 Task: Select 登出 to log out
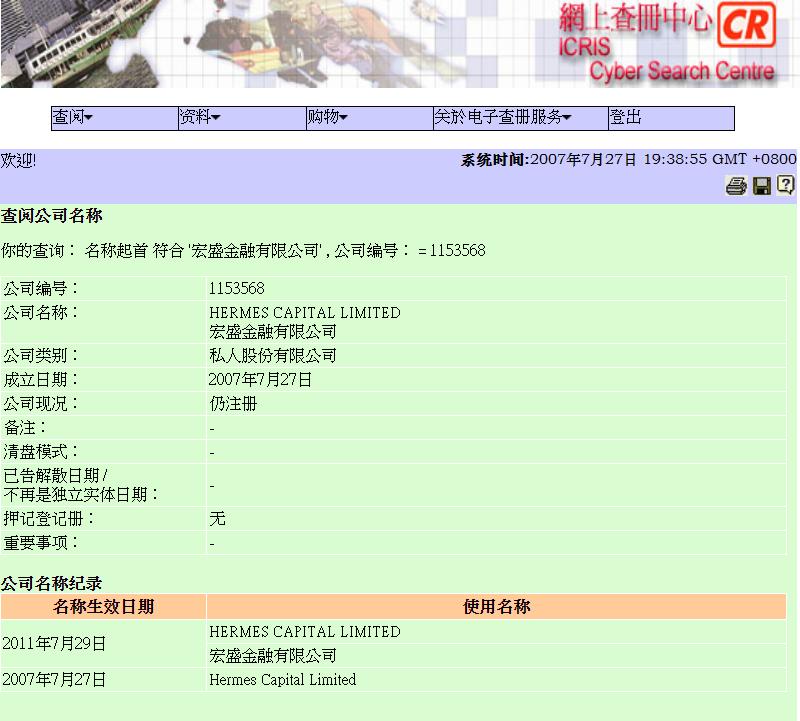626,118
